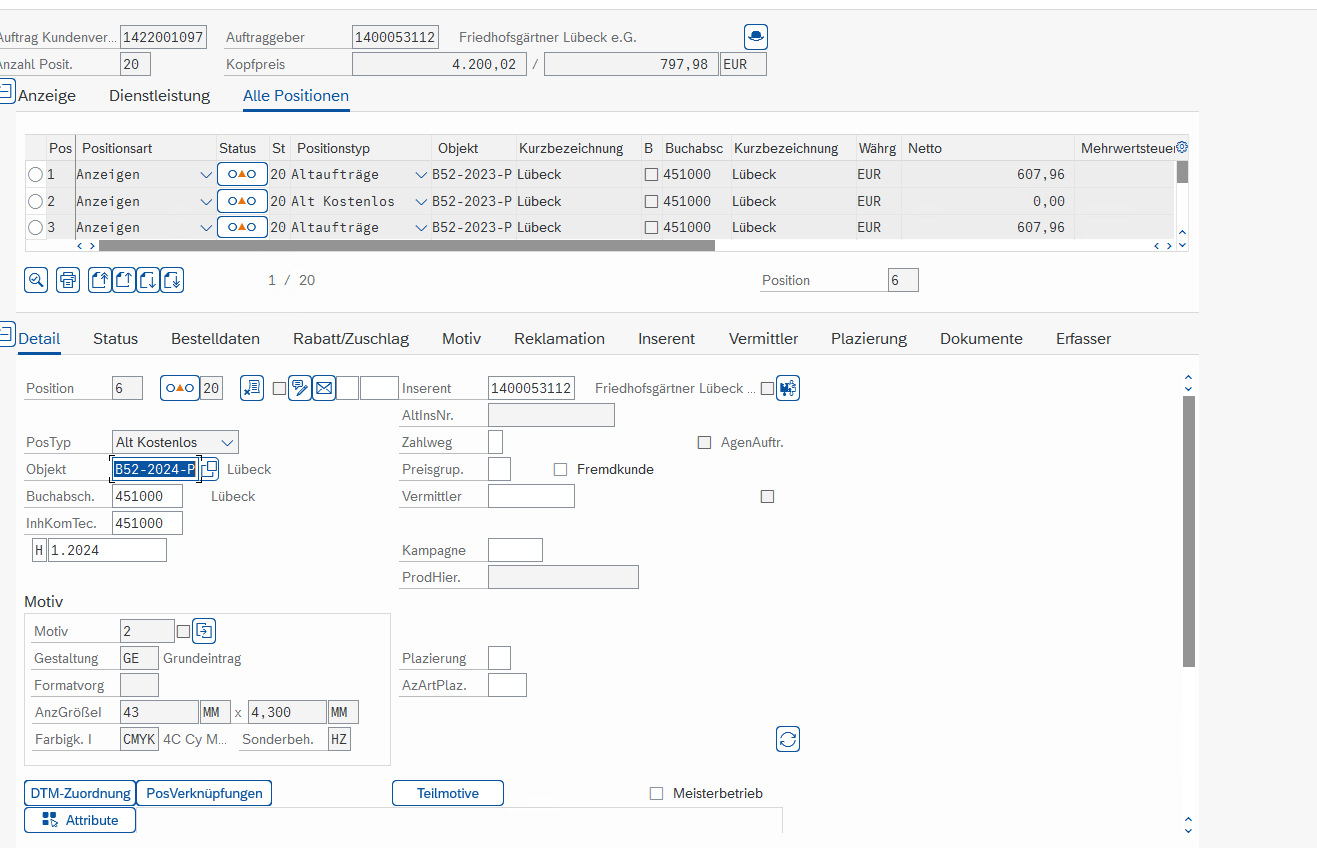Open the Dokumente tab
Image resolution: width=1317 pixels, height=848 pixels.
pyautogui.click(x=981, y=338)
